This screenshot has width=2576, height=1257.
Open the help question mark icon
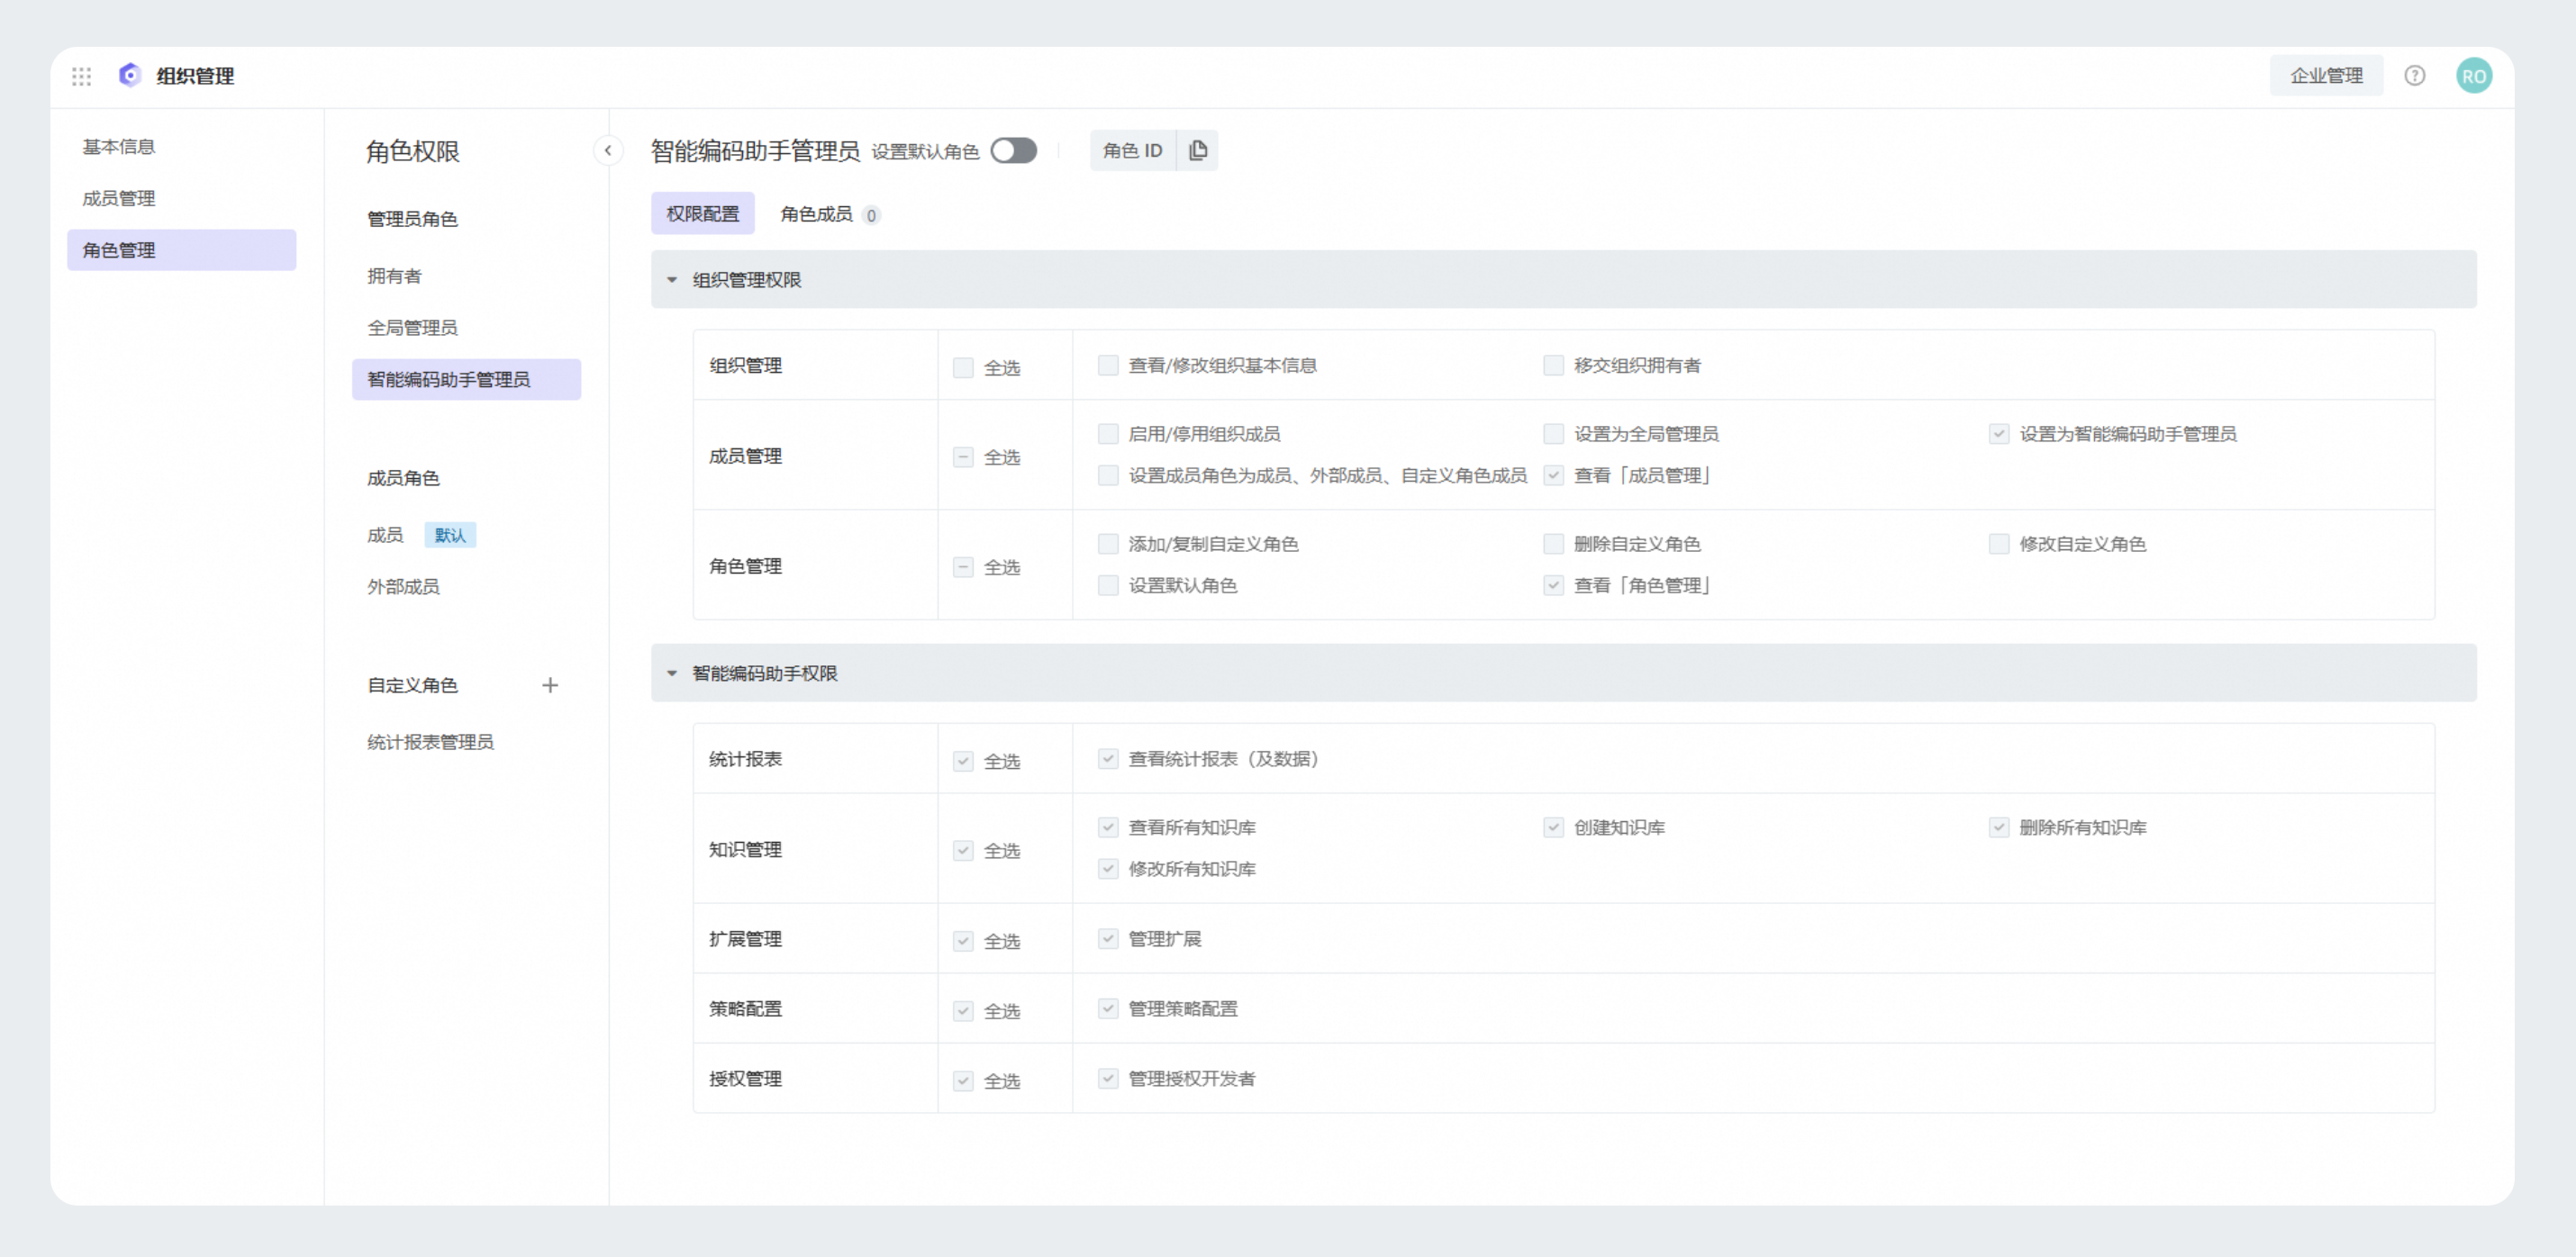(2415, 75)
